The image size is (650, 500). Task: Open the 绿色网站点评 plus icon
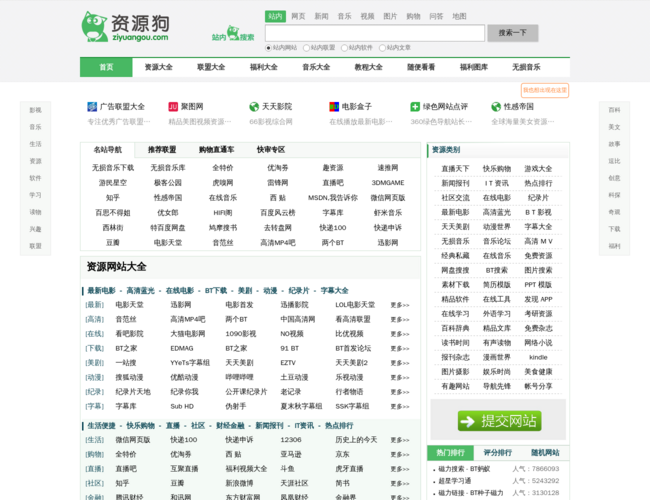pyautogui.click(x=415, y=107)
